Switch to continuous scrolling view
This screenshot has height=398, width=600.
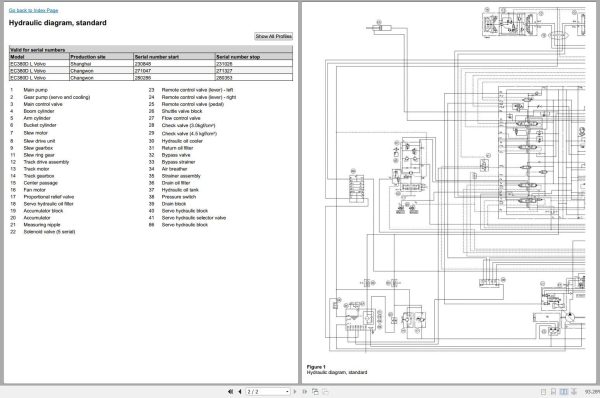click(553, 391)
